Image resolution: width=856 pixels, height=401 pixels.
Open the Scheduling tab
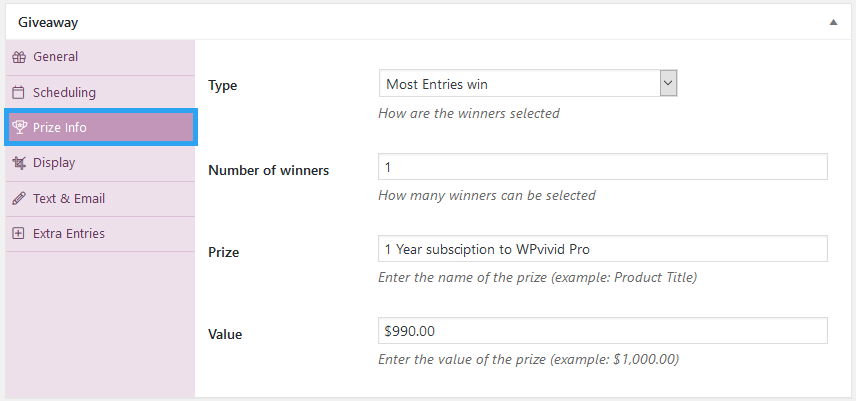(x=100, y=92)
